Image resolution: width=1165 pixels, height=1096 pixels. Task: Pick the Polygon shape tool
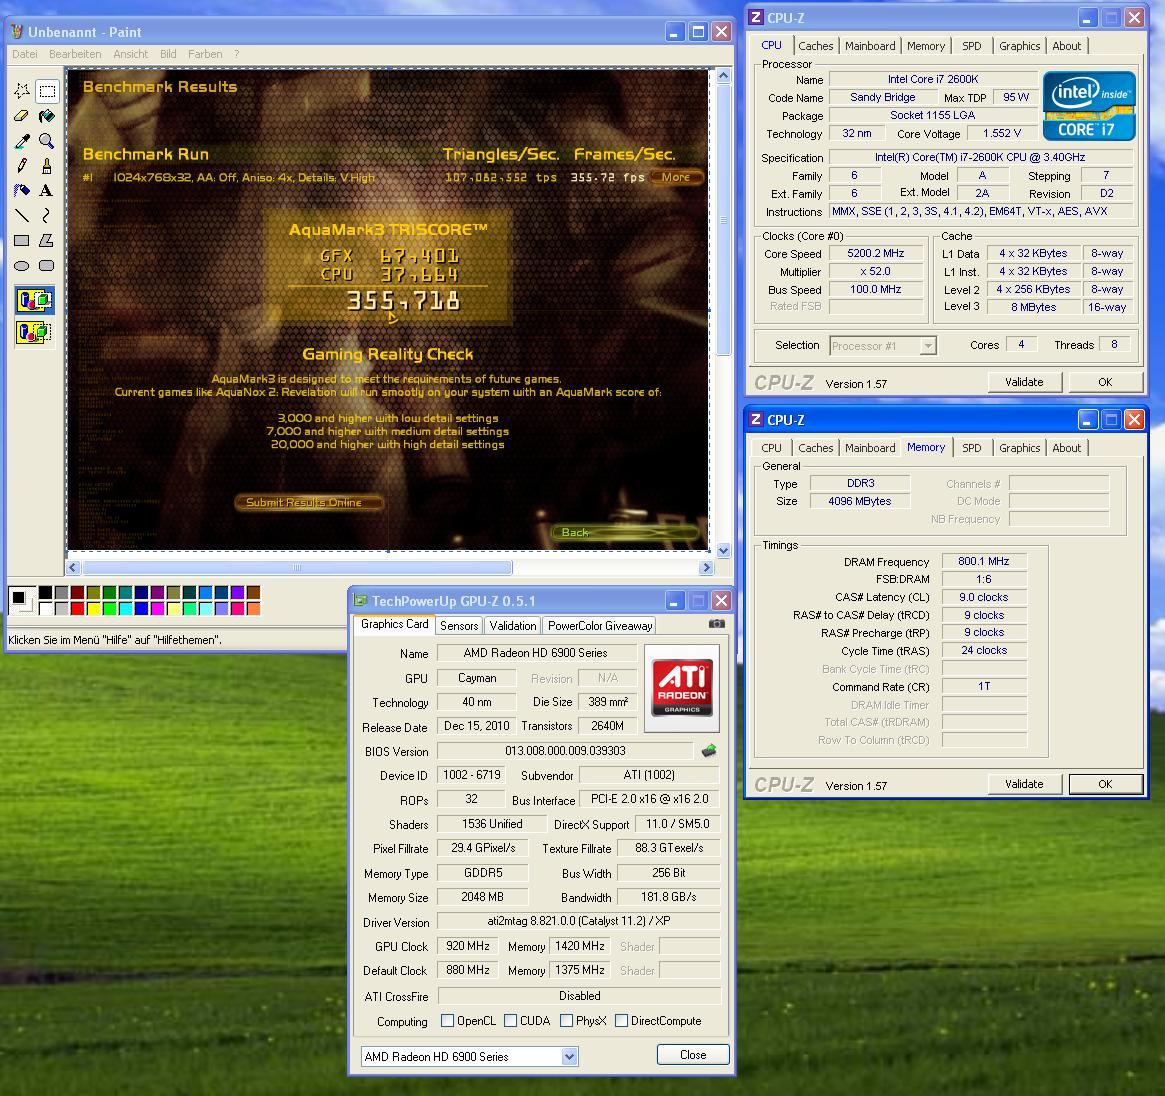point(47,240)
